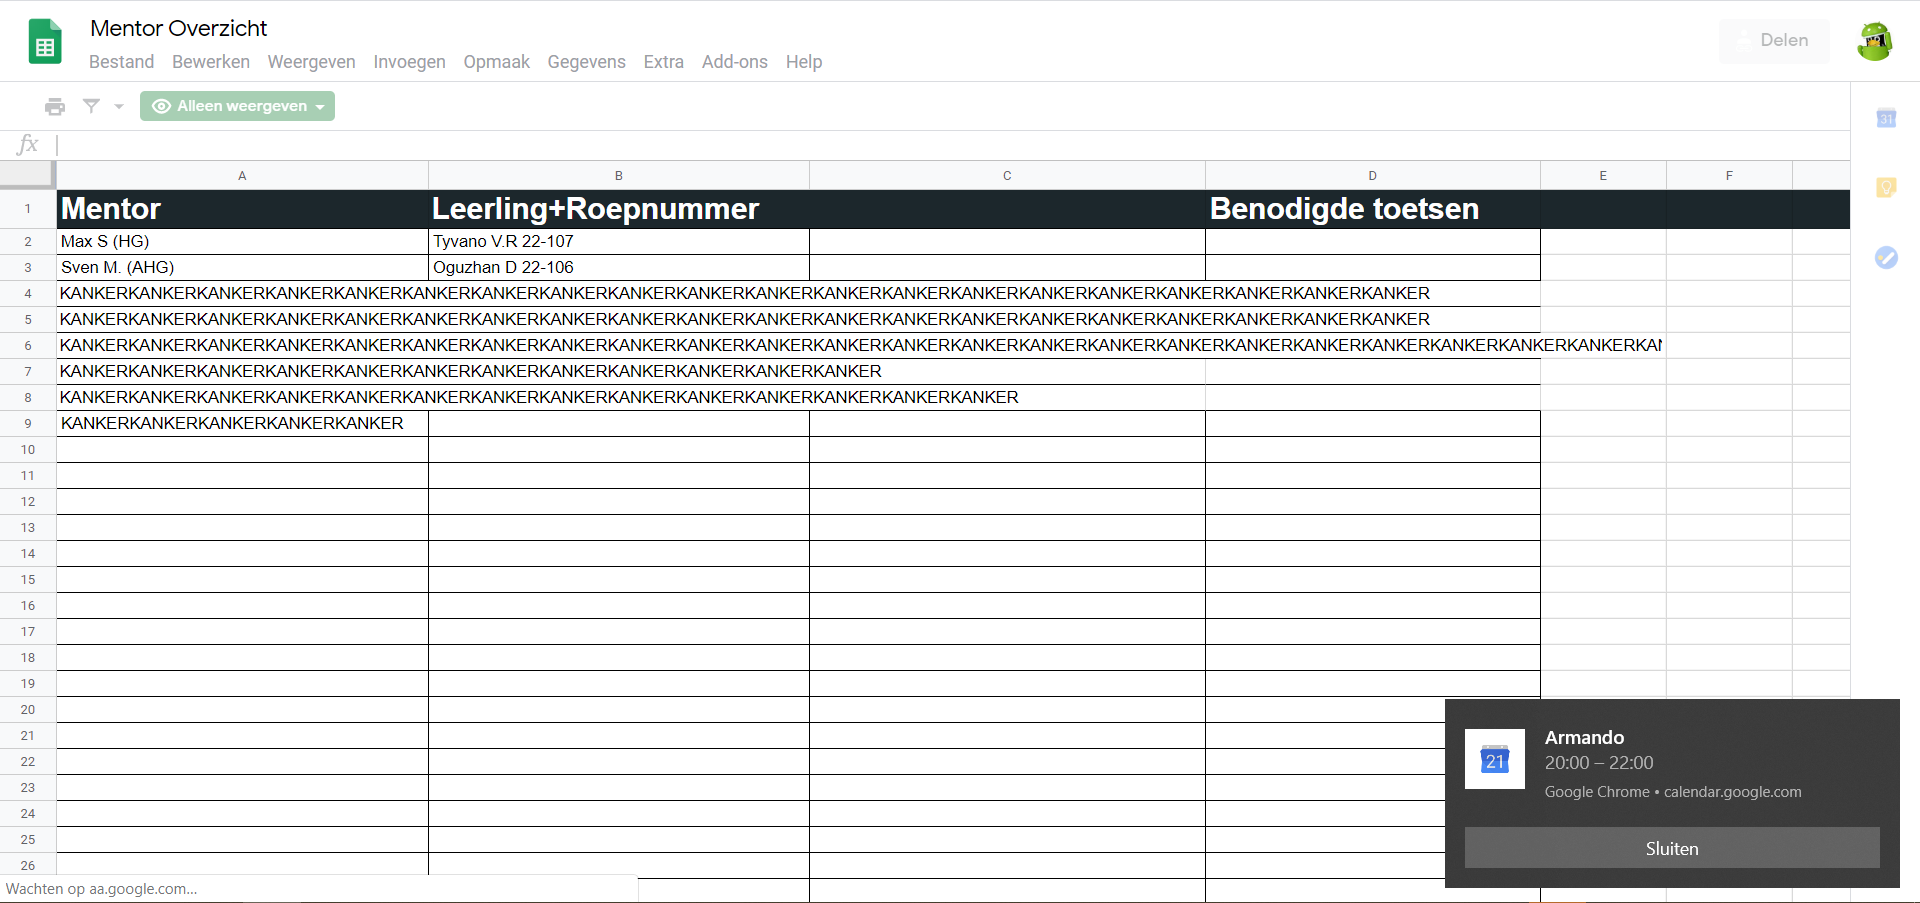
Task: Open the Google Tasks side panel icon
Action: click(1886, 258)
